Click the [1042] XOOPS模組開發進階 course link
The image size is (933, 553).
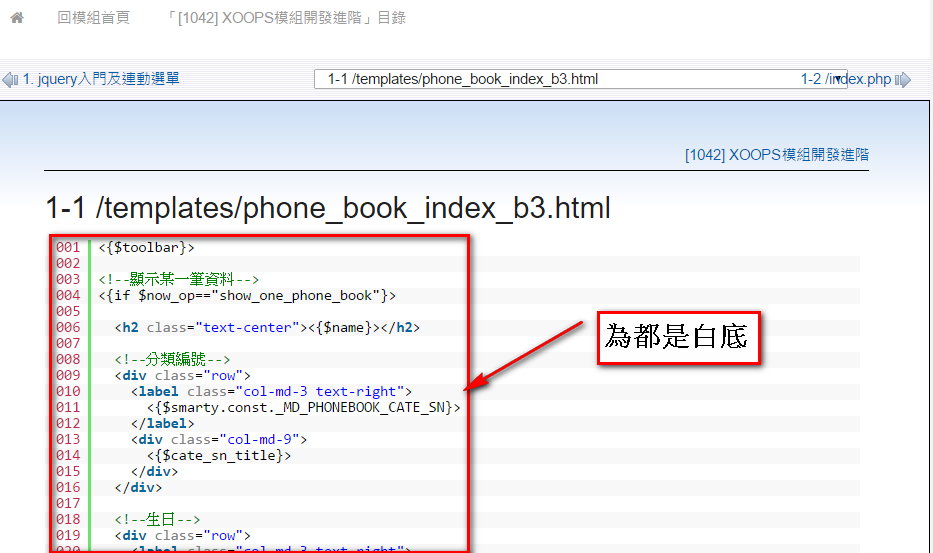(776, 155)
